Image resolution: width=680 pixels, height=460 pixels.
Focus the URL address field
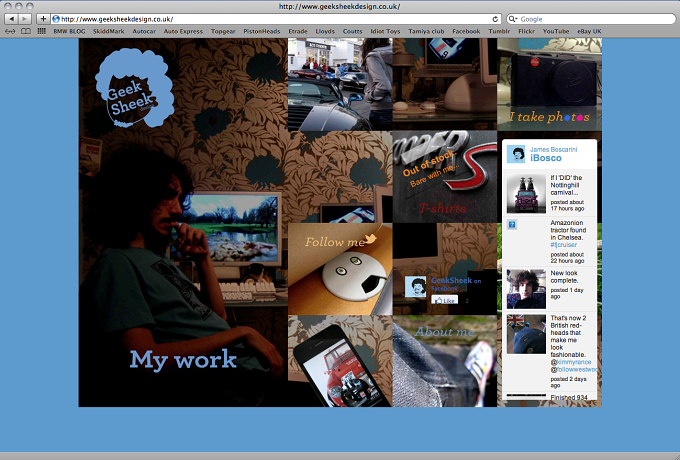pos(275,19)
